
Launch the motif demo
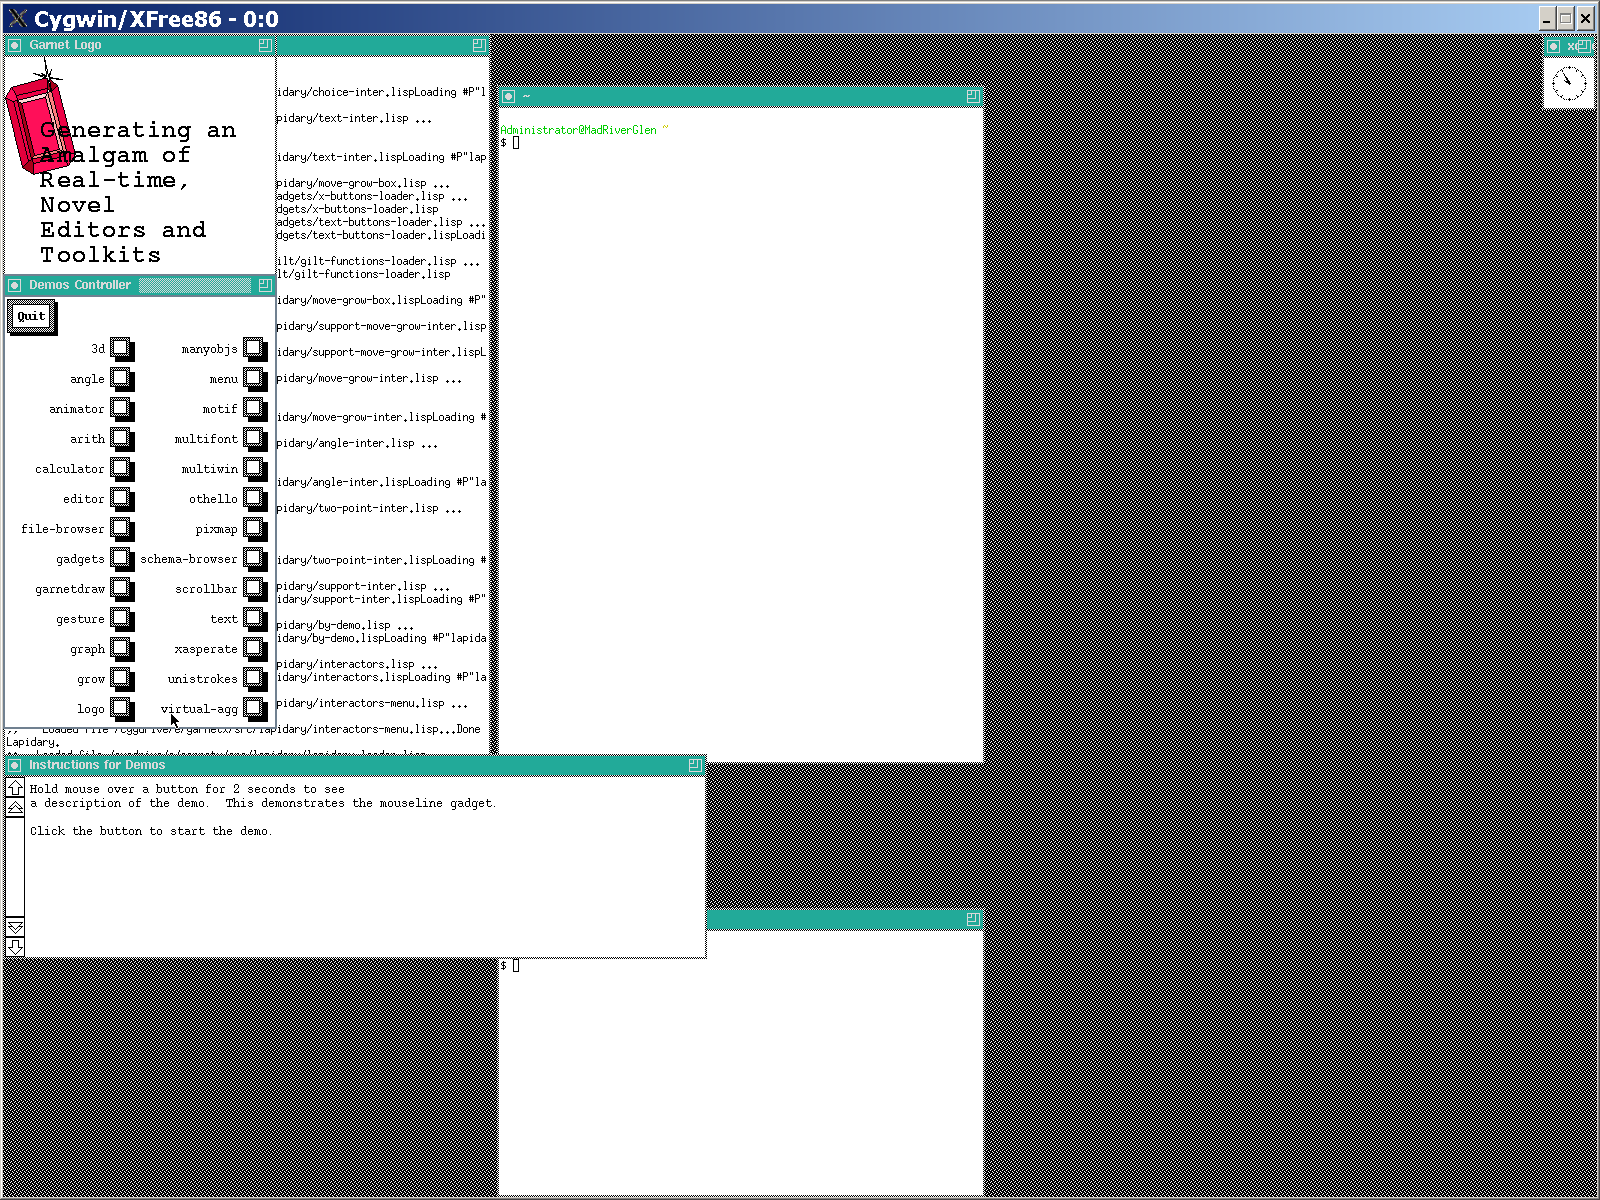(x=255, y=409)
